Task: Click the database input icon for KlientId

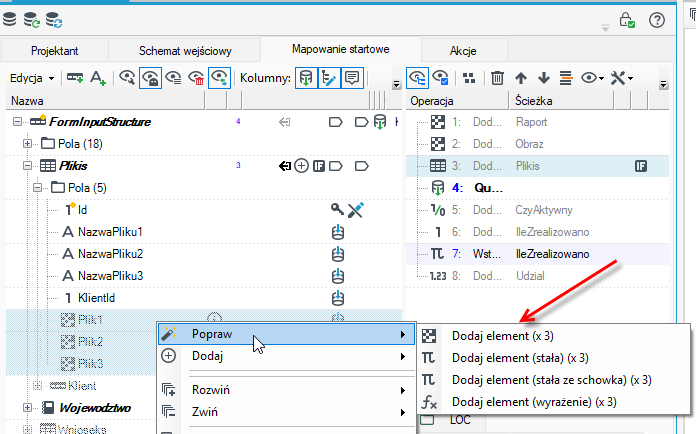Action: (x=338, y=298)
